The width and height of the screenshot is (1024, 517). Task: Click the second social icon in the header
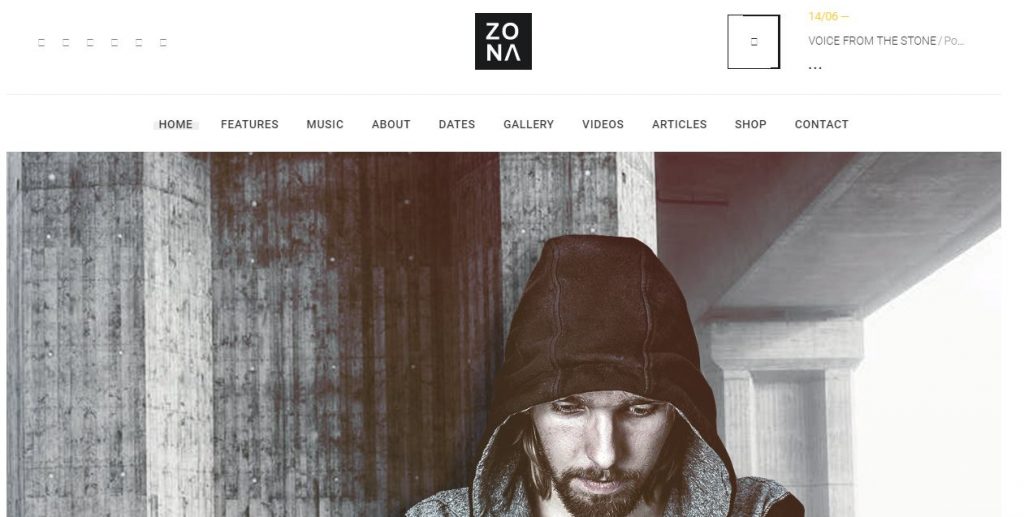point(65,43)
